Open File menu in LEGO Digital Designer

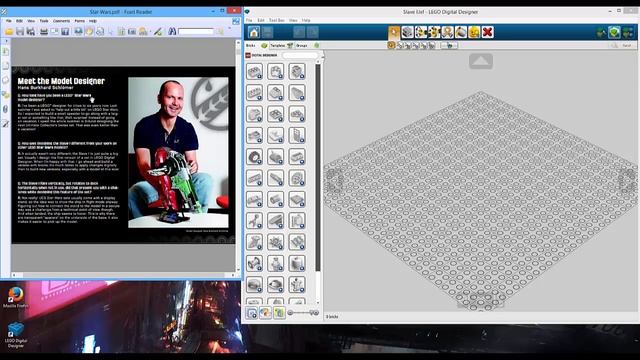(x=249, y=20)
